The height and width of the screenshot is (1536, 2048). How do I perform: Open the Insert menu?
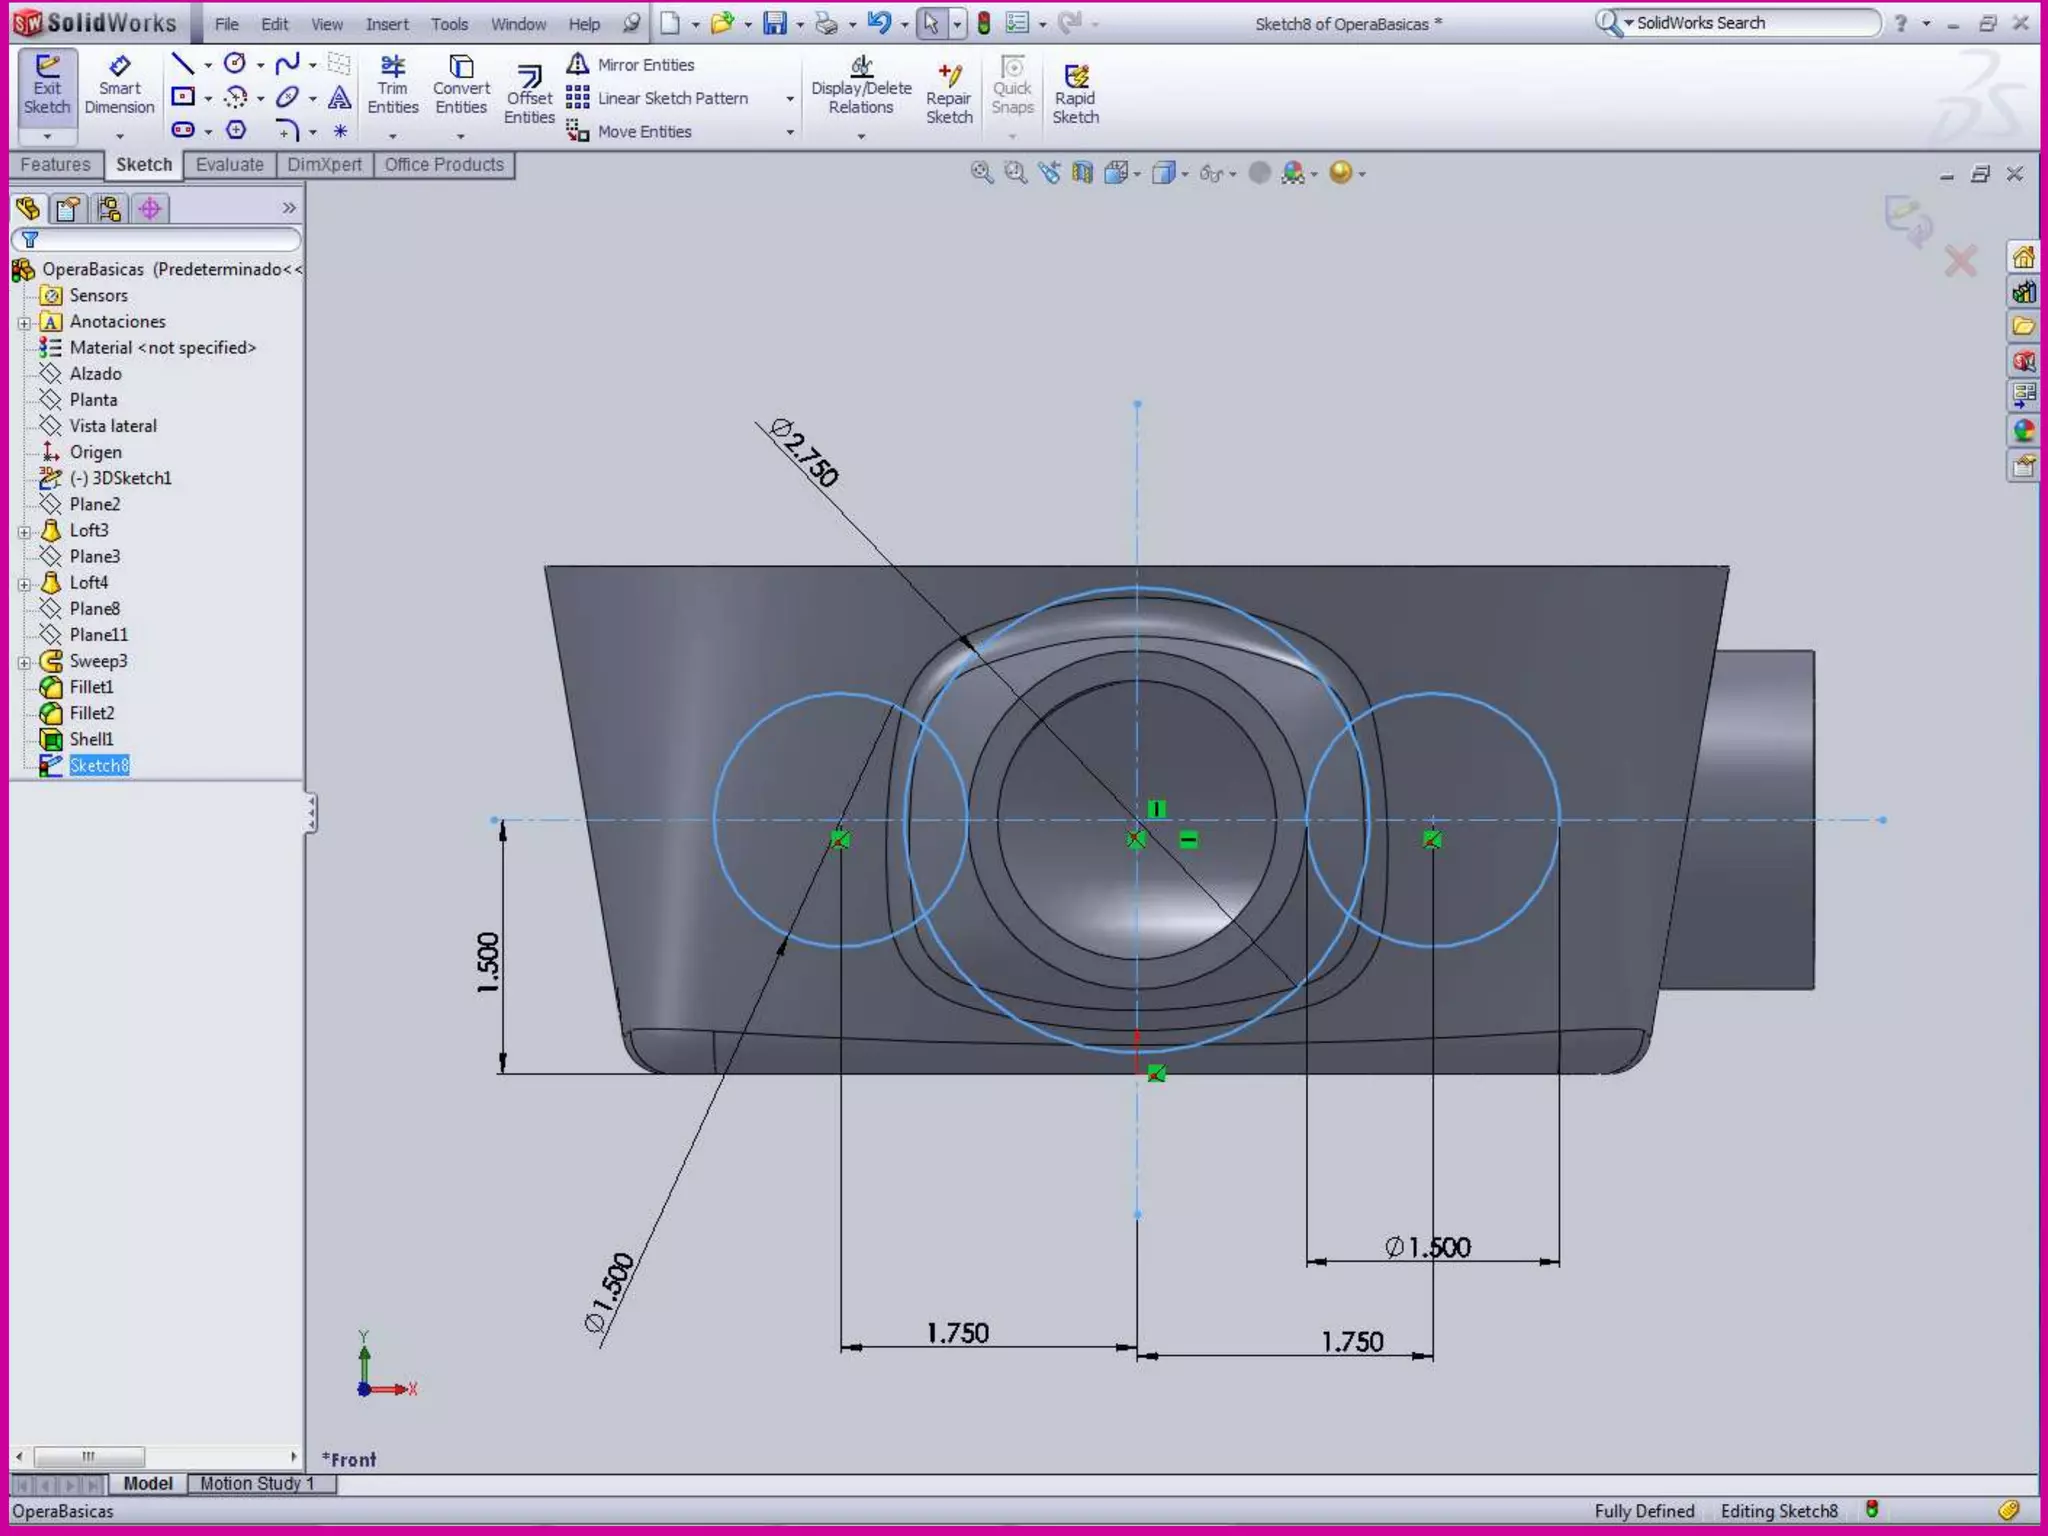coord(386,24)
